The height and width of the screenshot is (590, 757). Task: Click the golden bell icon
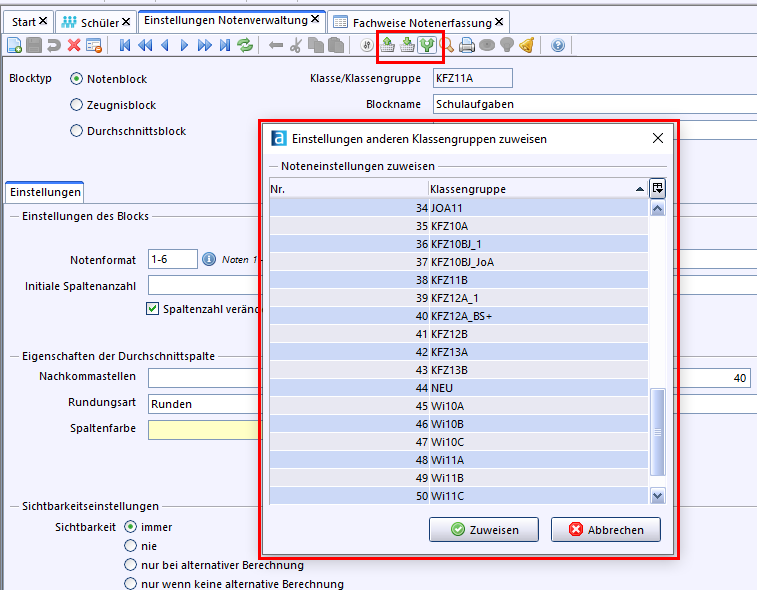point(527,45)
